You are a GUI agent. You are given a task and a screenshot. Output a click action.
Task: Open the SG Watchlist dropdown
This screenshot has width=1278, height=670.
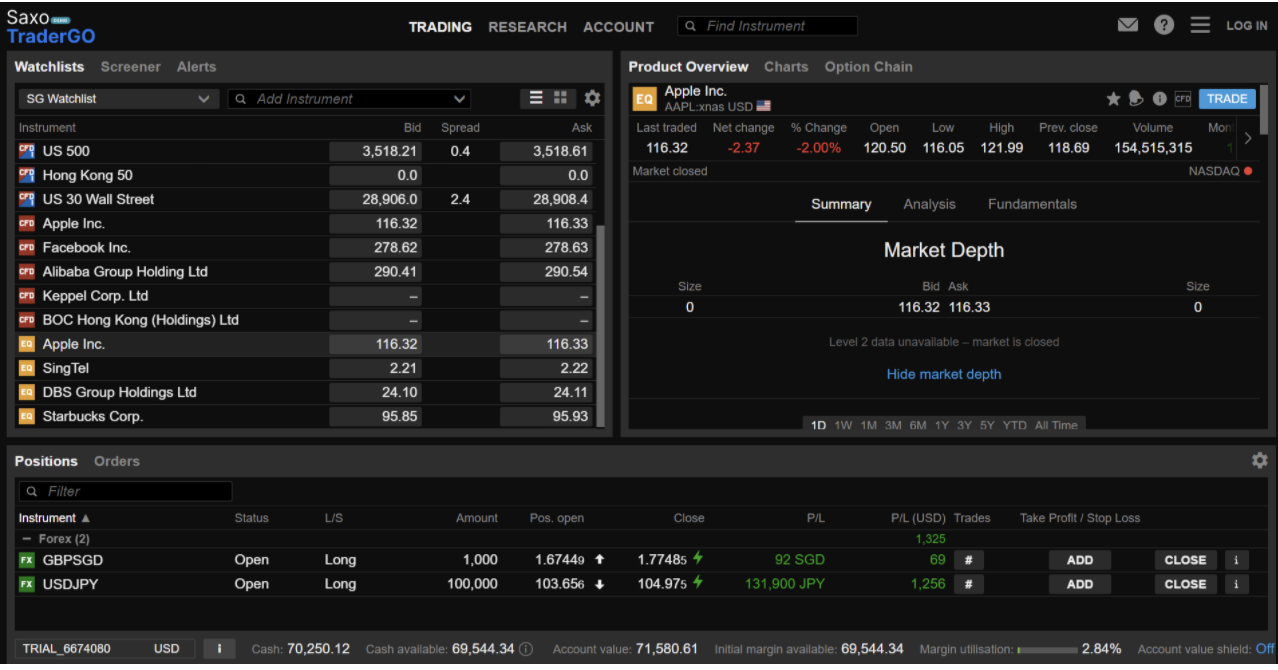(118, 99)
